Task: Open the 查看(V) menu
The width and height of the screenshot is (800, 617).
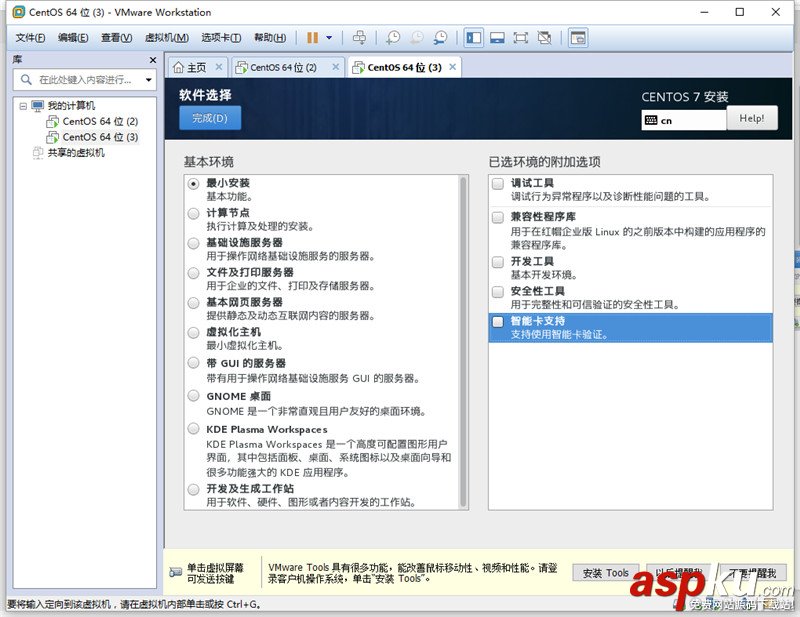Action: click(x=116, y=38)
